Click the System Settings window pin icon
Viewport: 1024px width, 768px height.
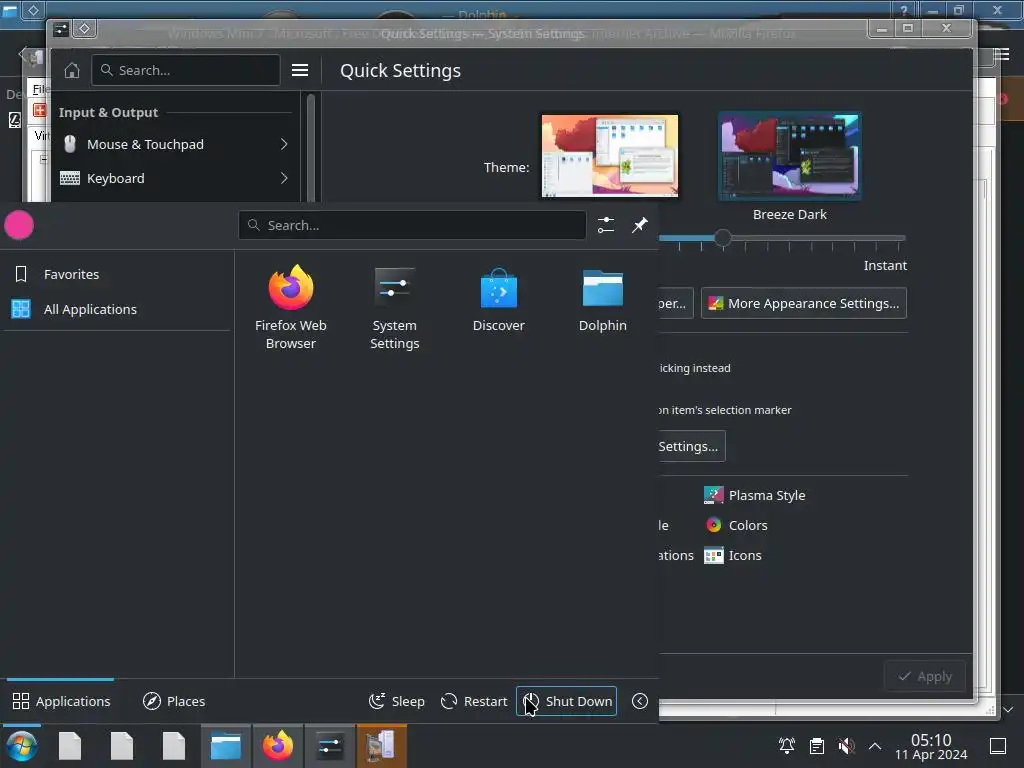click(x=84, y=28)
